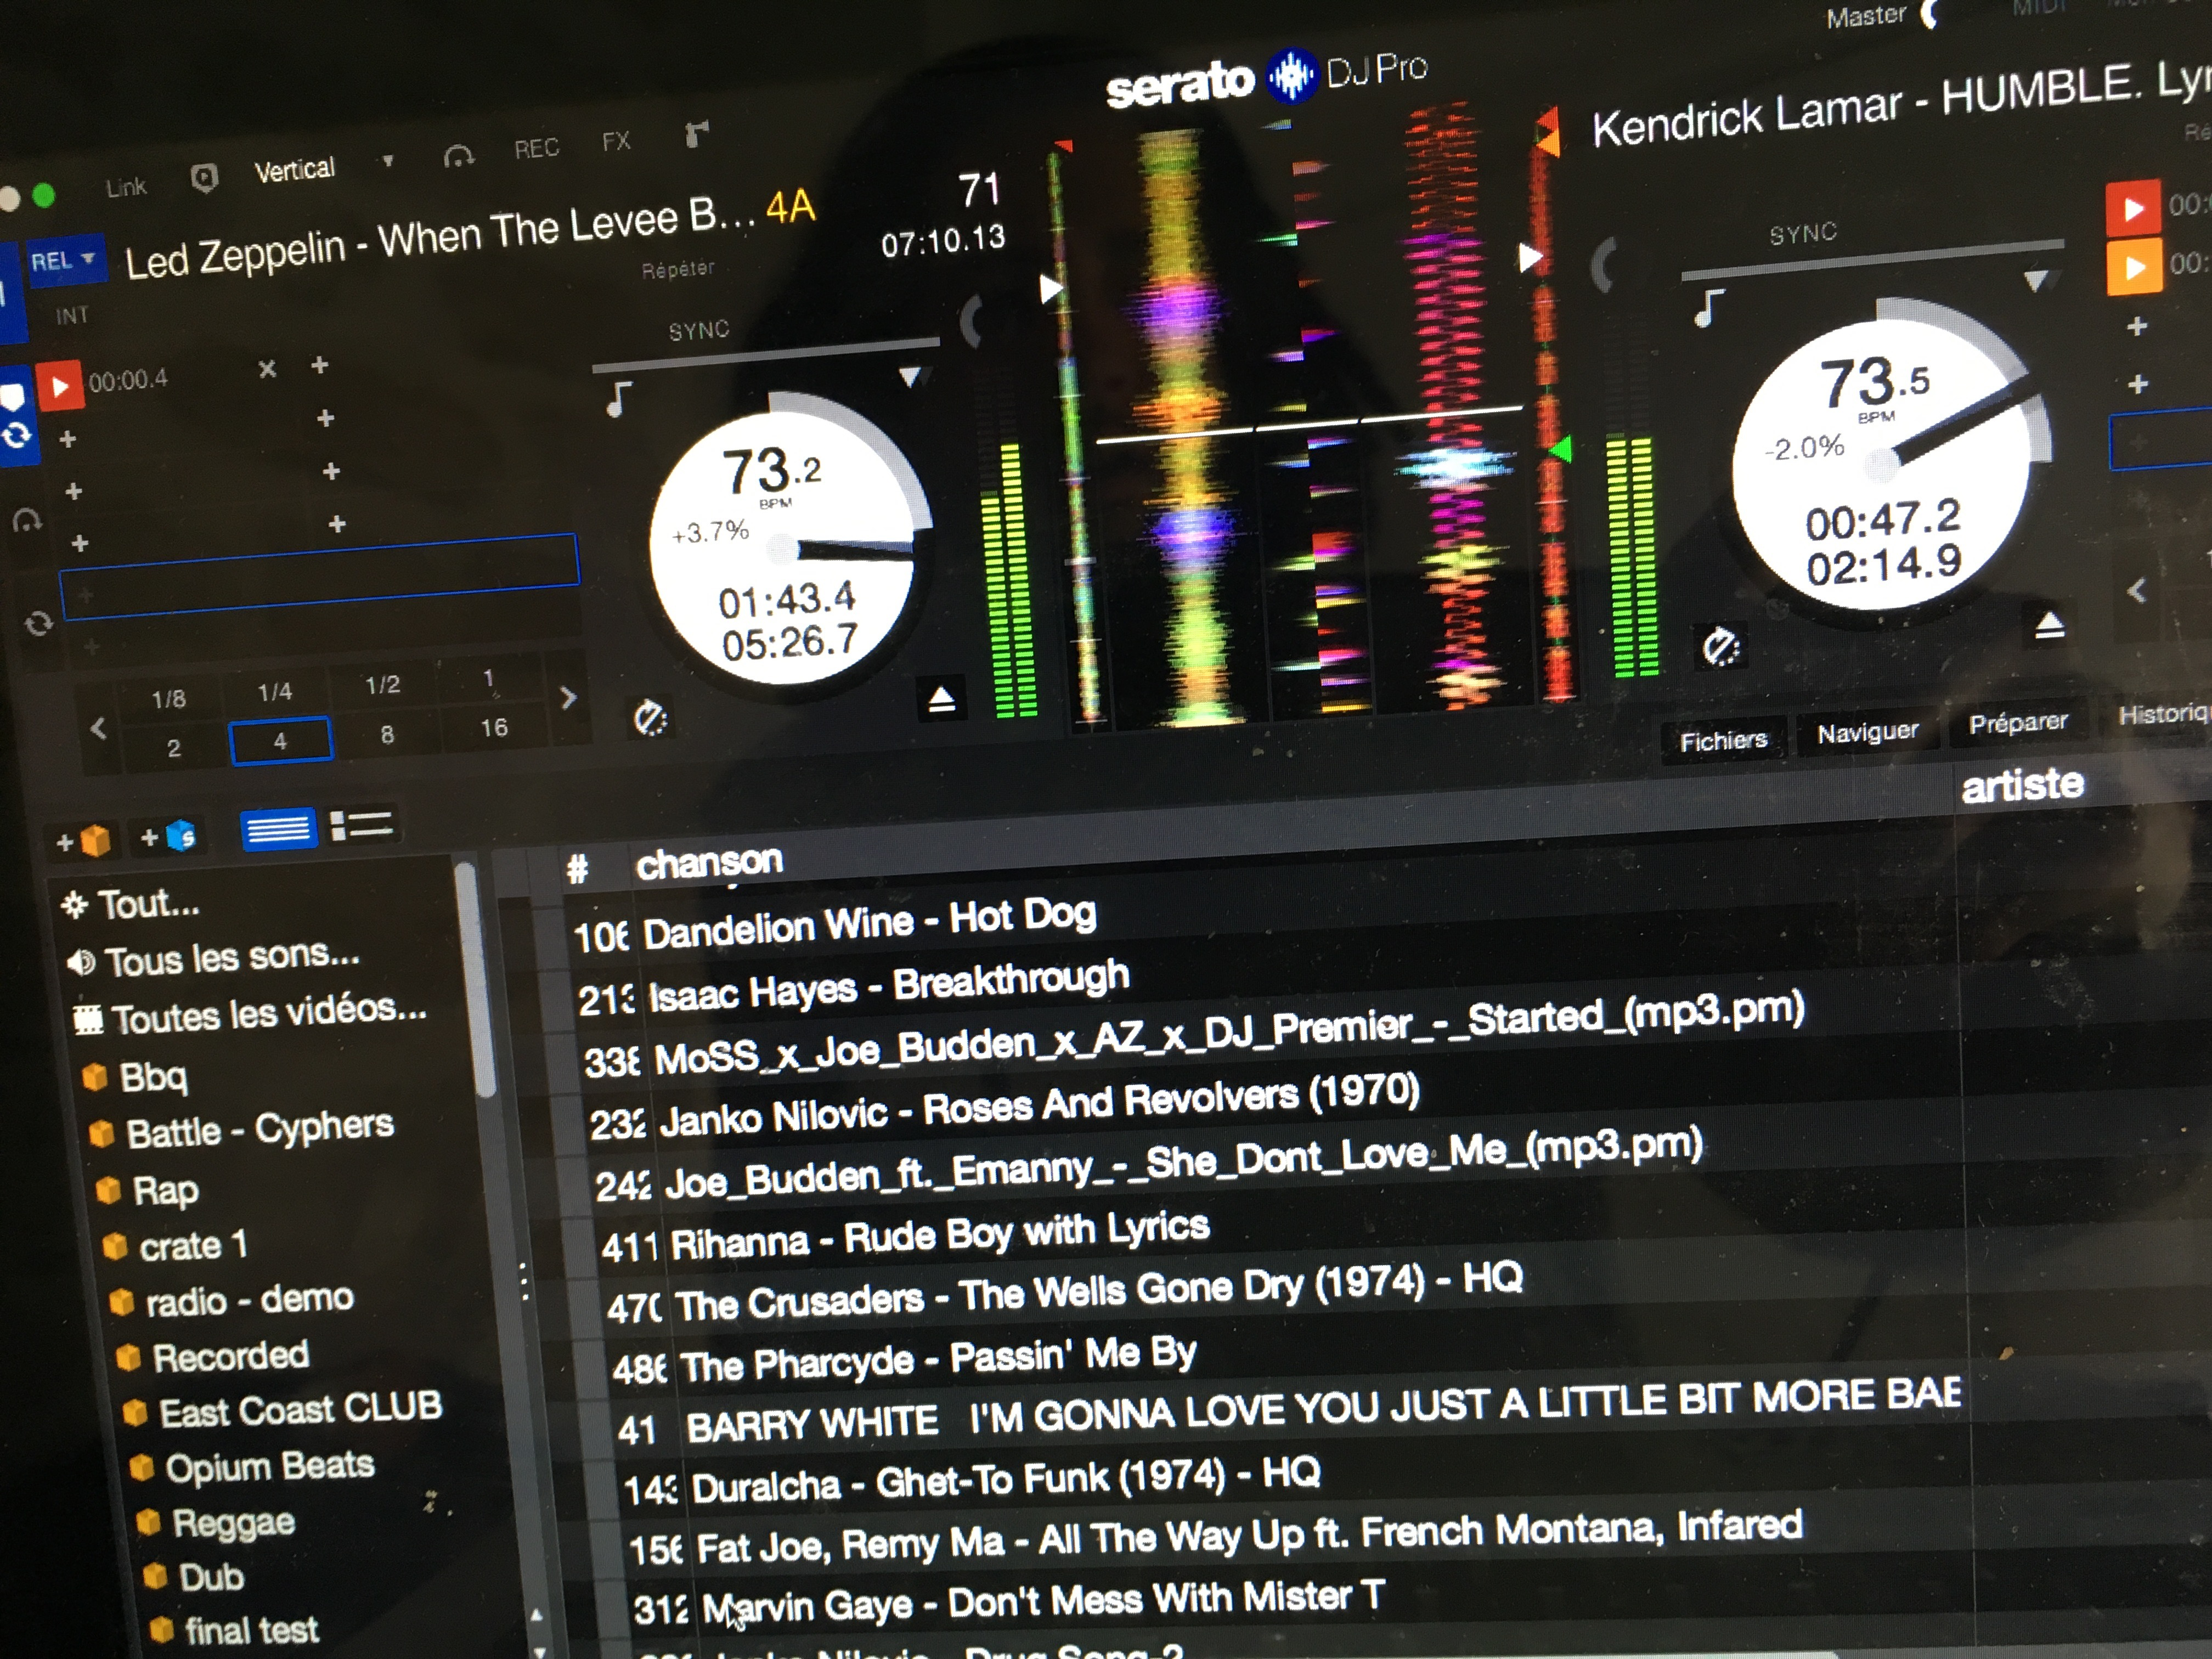This screenshot has height=1659, width=2212.
Task: Select the 16 beat autoloop
Action: tap(494, 727)
